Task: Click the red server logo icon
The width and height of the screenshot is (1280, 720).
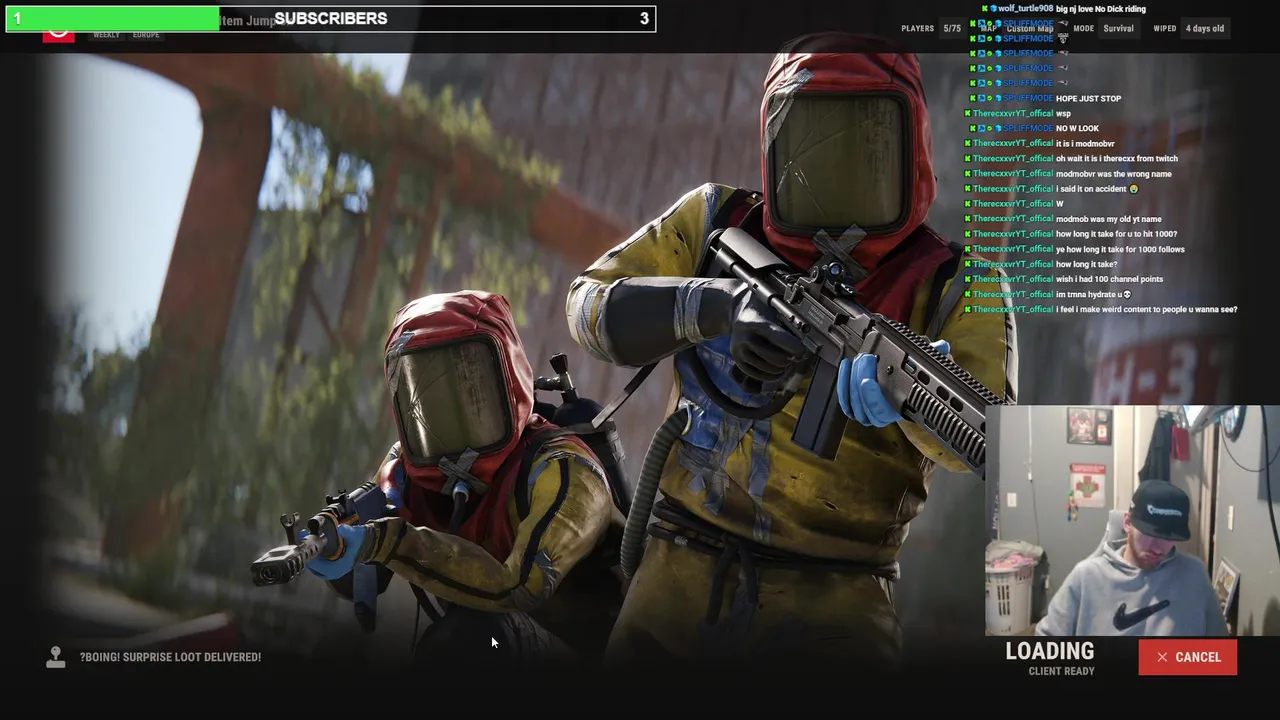Action: pos(59,35)
